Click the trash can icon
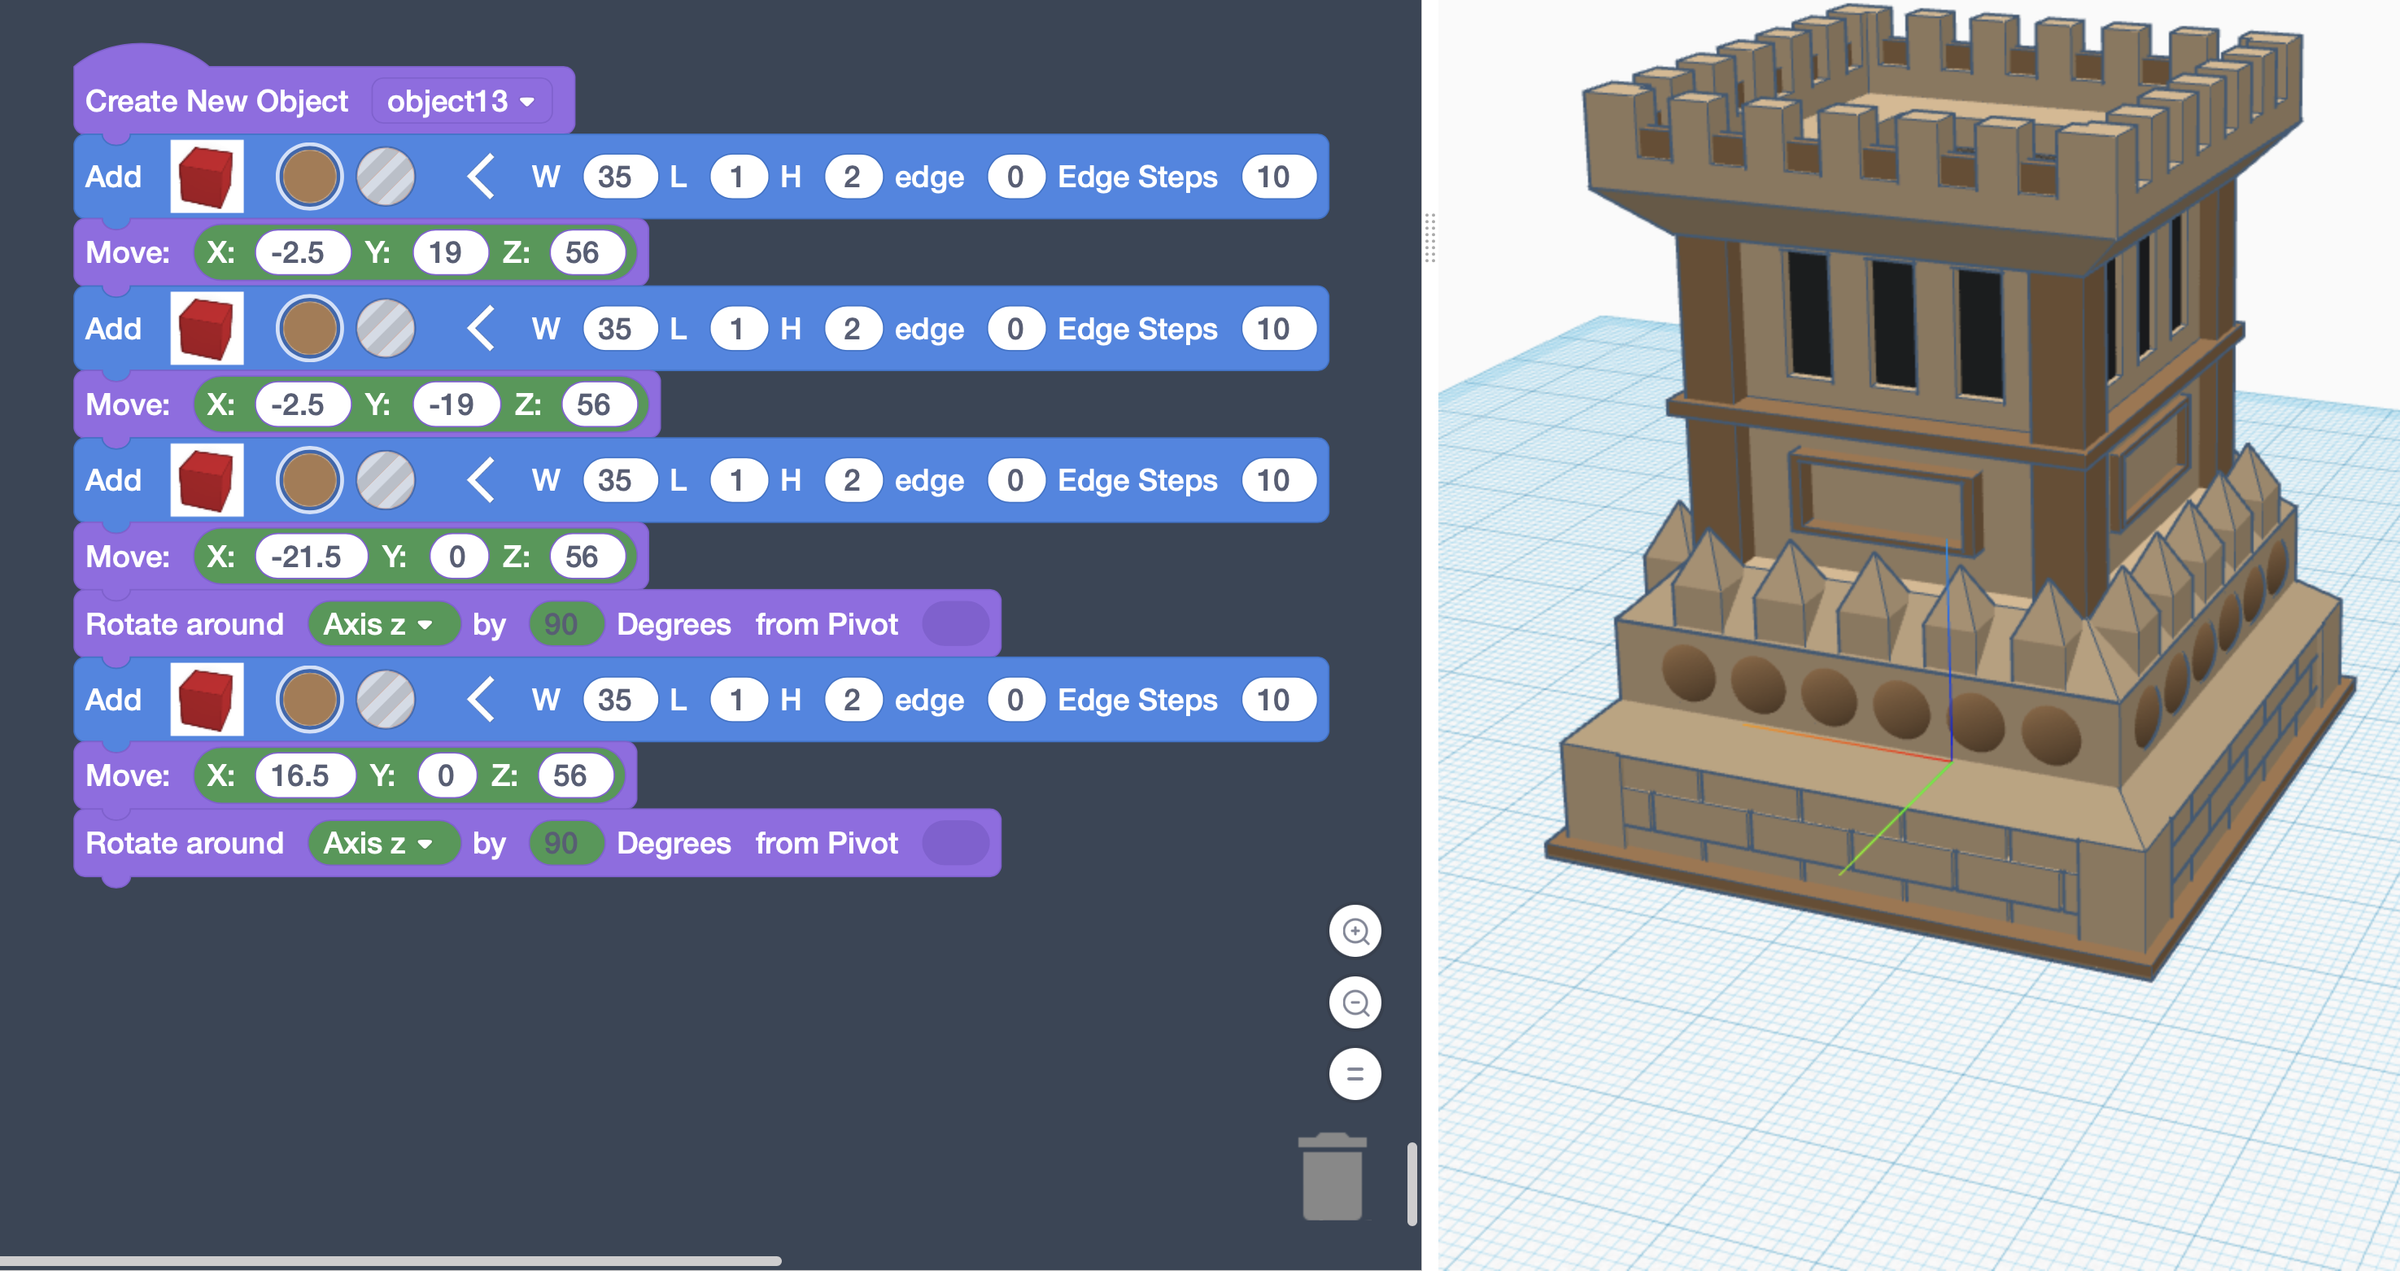 [1334, 1178]
